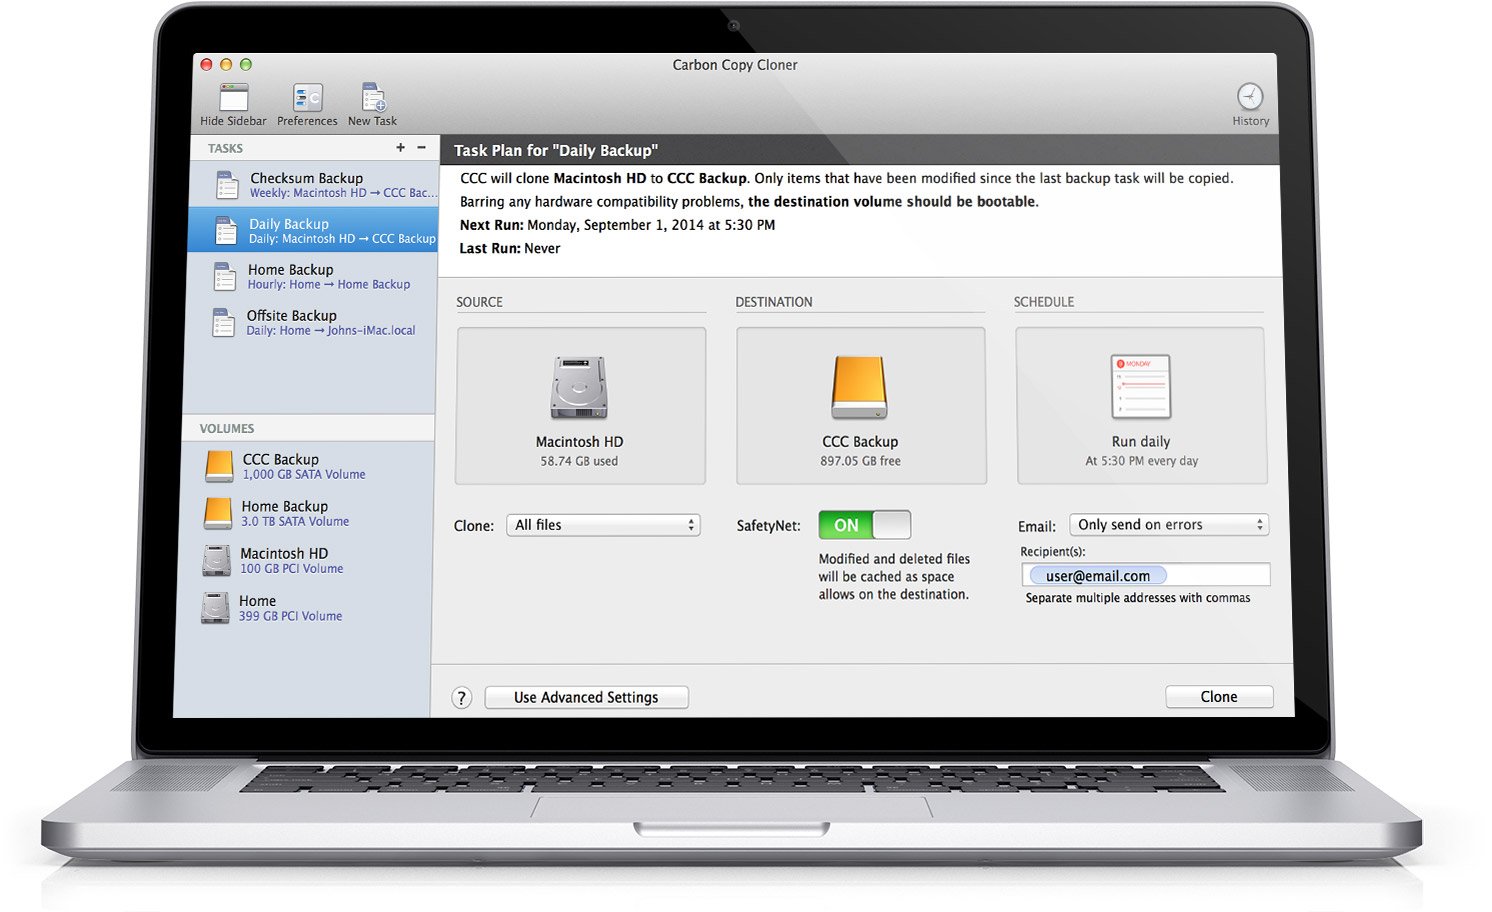Click the Recipient(s) email input field

1146,575
